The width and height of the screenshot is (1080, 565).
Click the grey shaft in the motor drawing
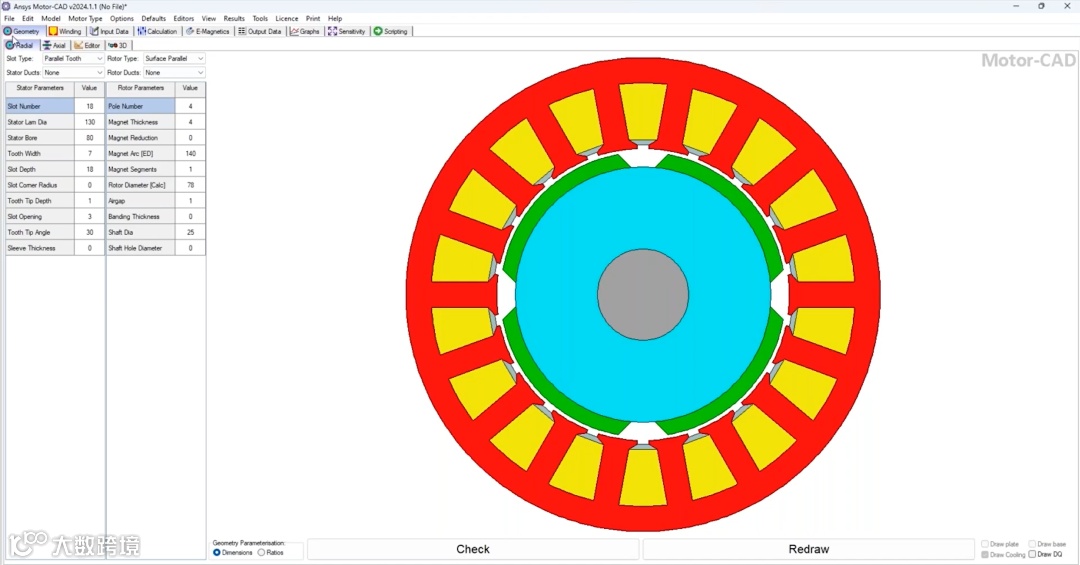click(643, 294)
